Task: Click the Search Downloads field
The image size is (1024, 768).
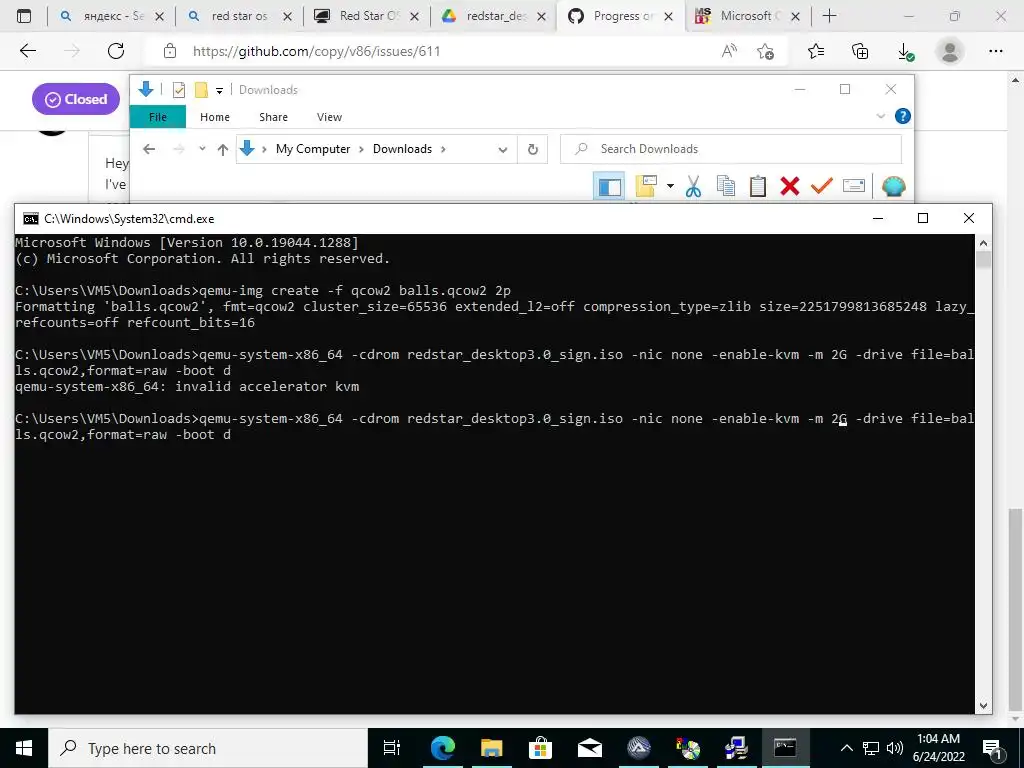Action: [x=731, y=149]
